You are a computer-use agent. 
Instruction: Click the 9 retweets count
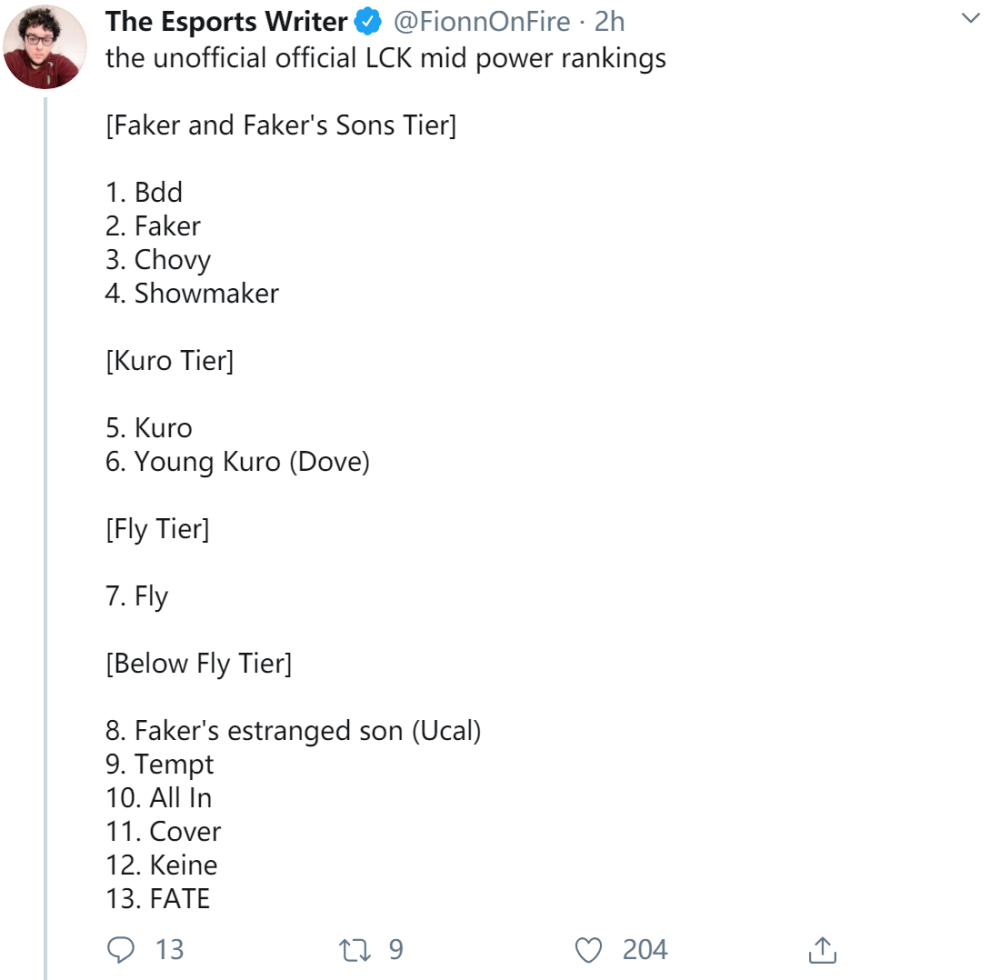coord(396,949)
